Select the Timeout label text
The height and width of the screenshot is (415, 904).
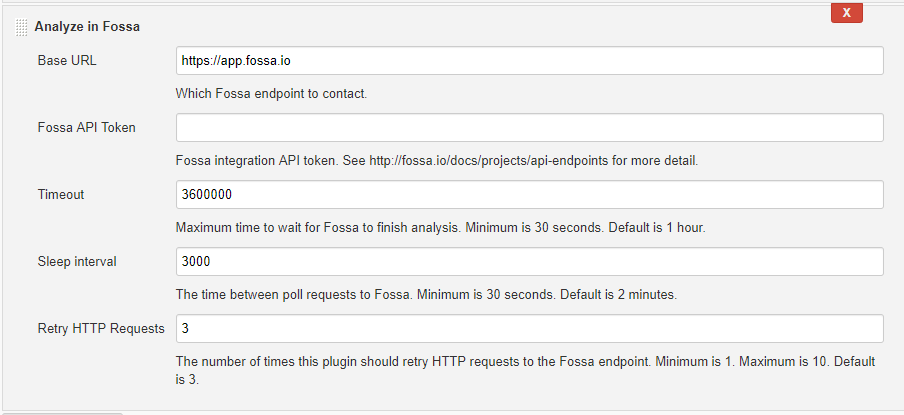click(61, 194)
